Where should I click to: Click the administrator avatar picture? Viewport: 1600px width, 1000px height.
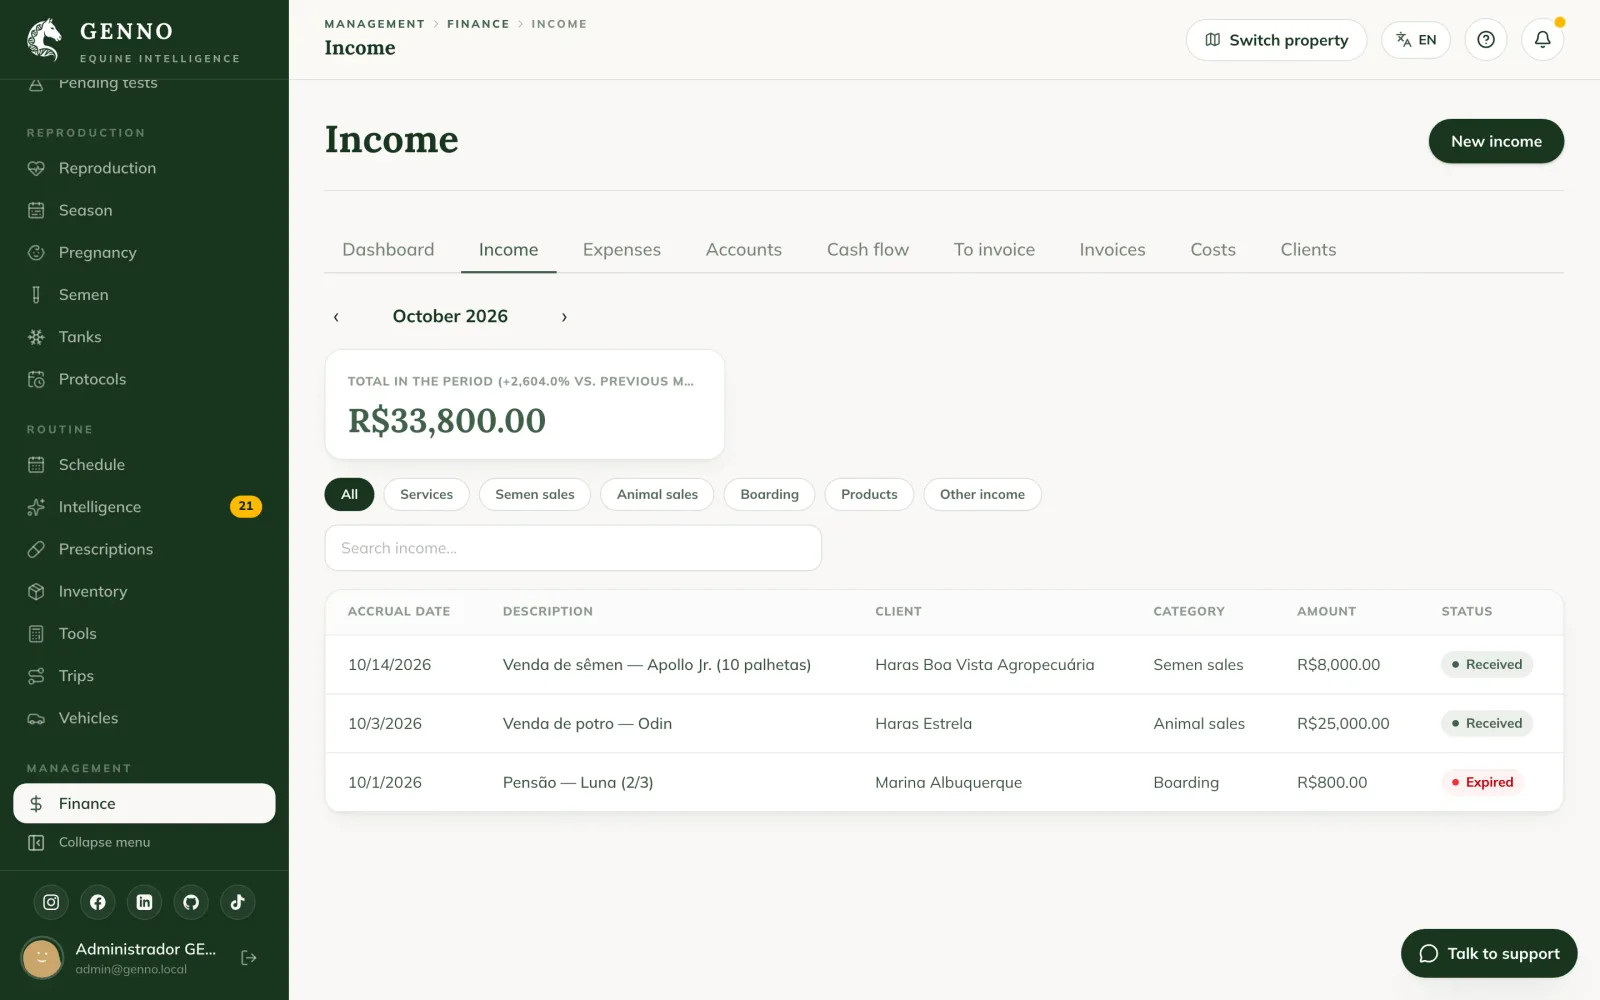(42, 958)
